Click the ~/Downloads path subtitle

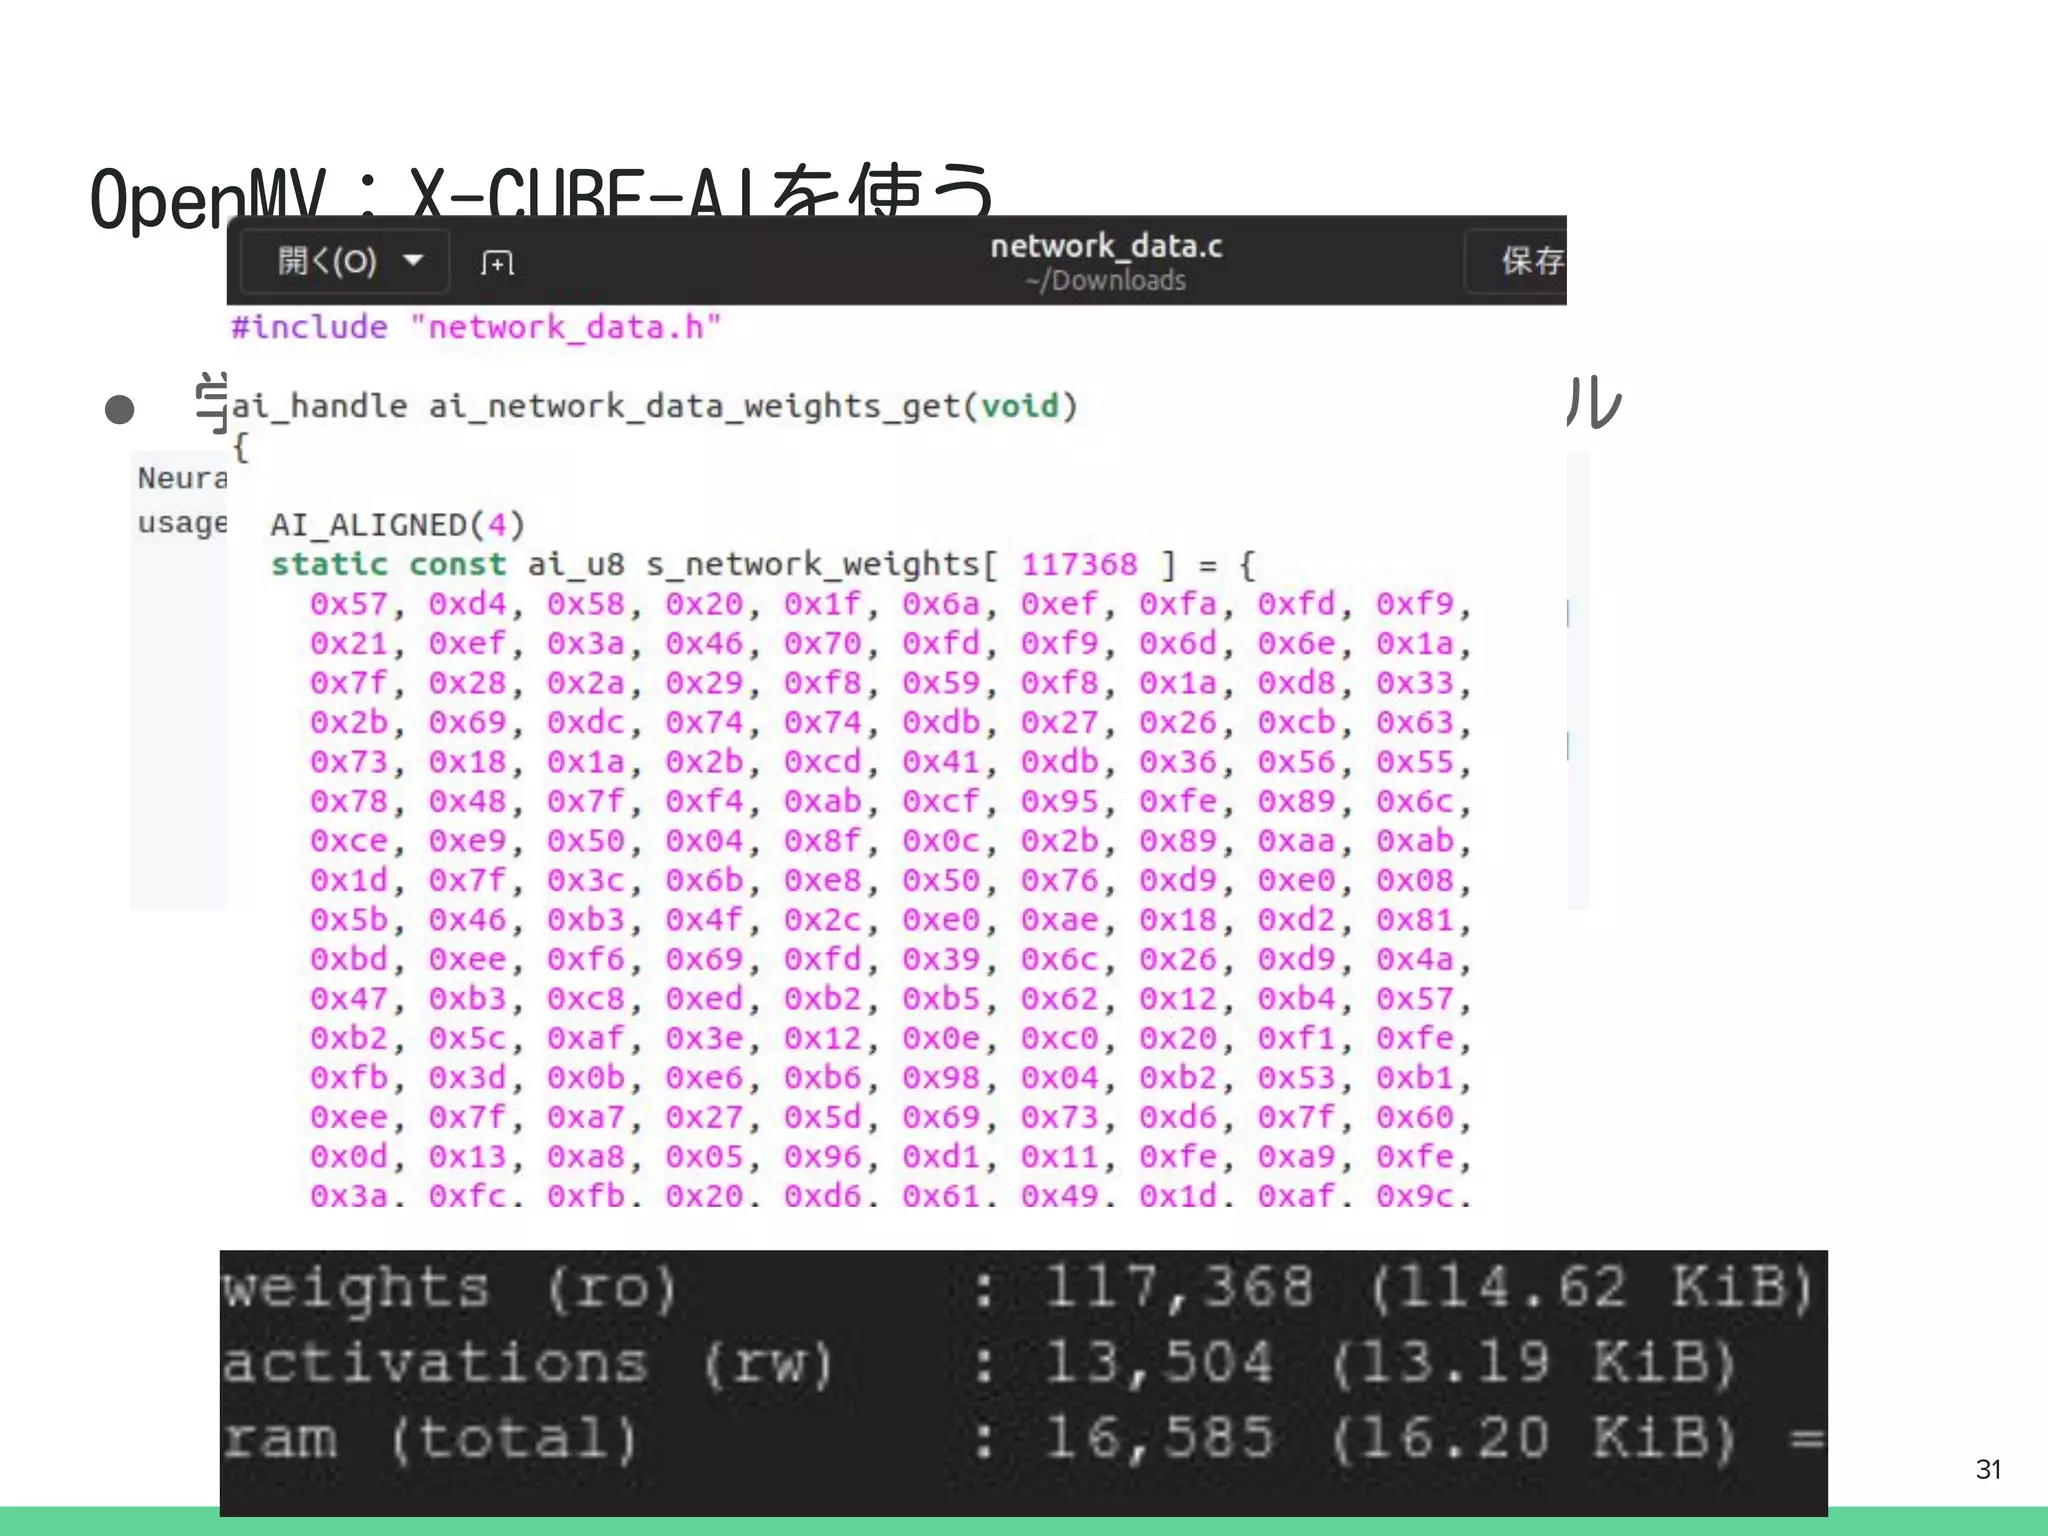1105,281
